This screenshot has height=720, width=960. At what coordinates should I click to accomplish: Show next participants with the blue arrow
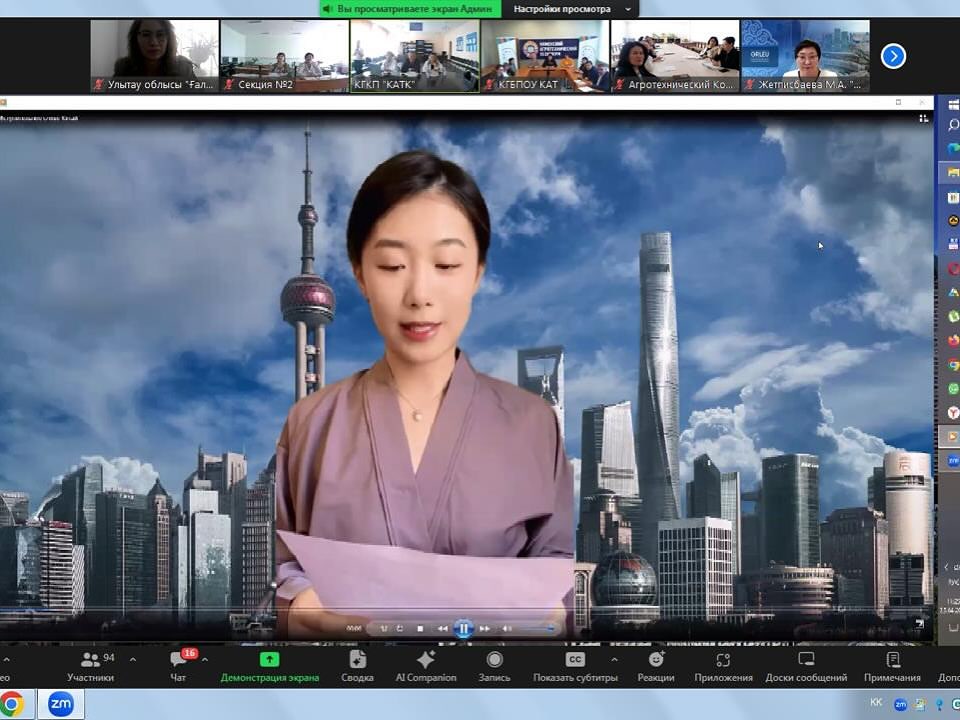coord(893,56)
